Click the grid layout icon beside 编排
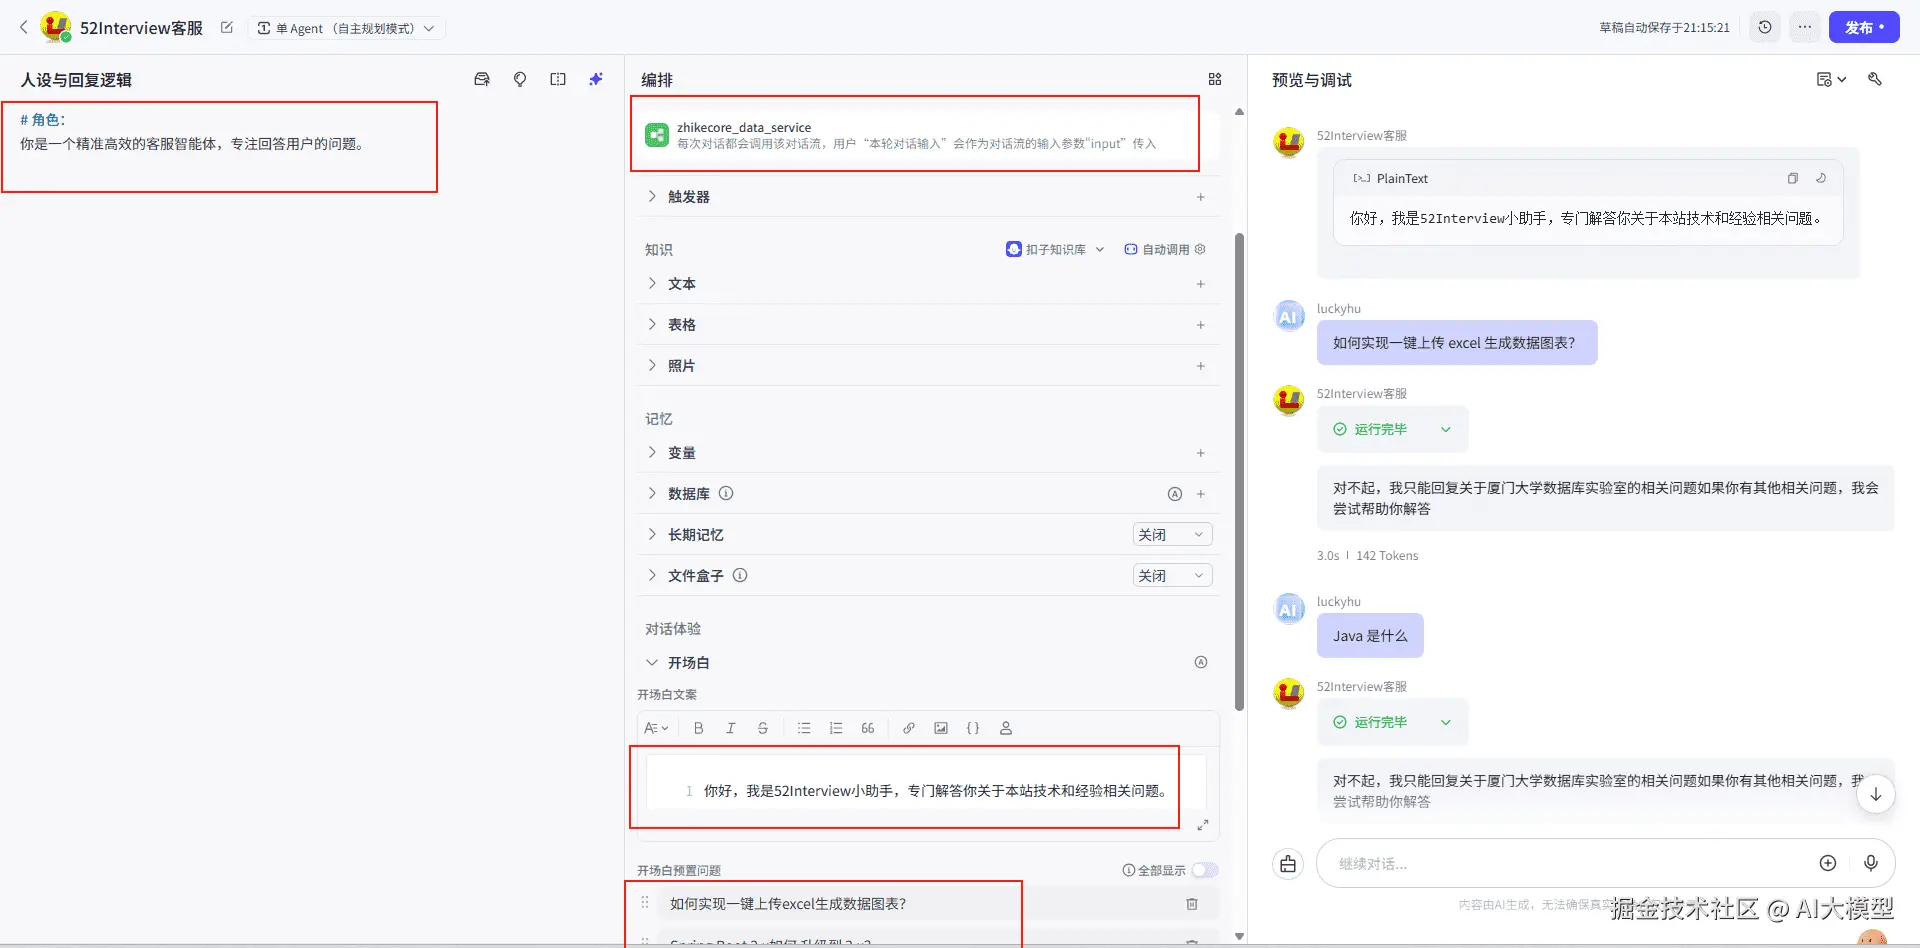 [1215, 79]
